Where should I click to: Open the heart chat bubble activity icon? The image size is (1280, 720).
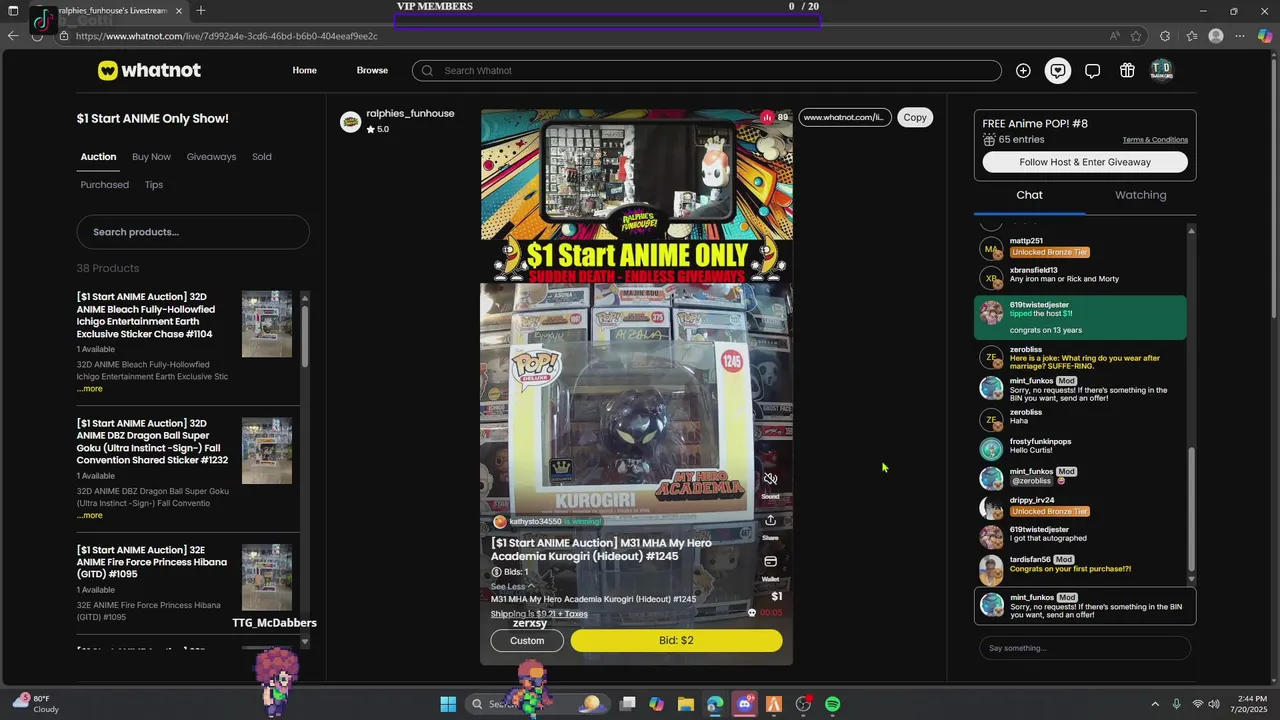[x=1058, y=71]
